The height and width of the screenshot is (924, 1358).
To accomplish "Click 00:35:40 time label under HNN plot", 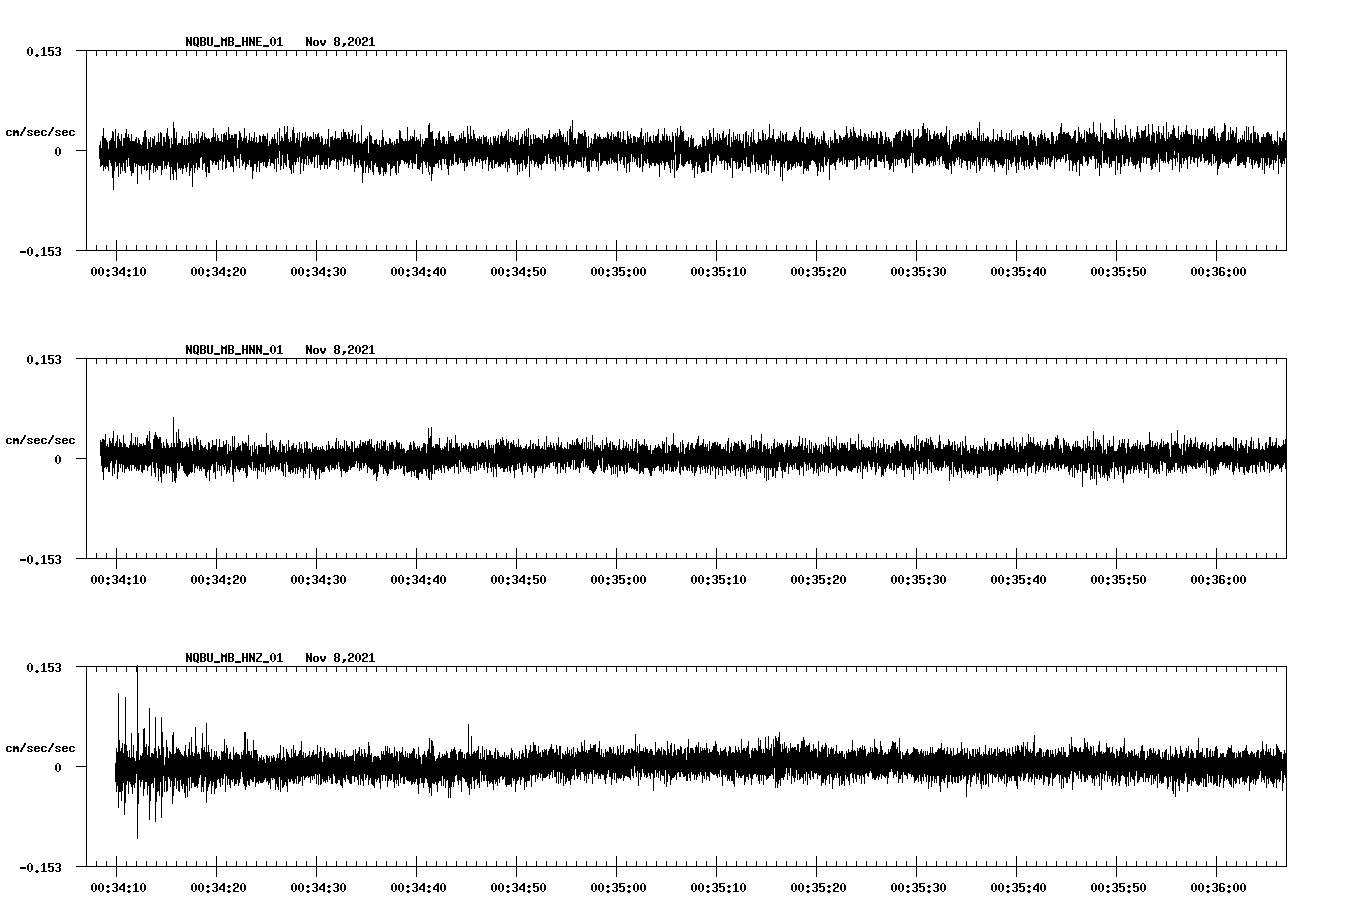I will (x=1018, y=580).
